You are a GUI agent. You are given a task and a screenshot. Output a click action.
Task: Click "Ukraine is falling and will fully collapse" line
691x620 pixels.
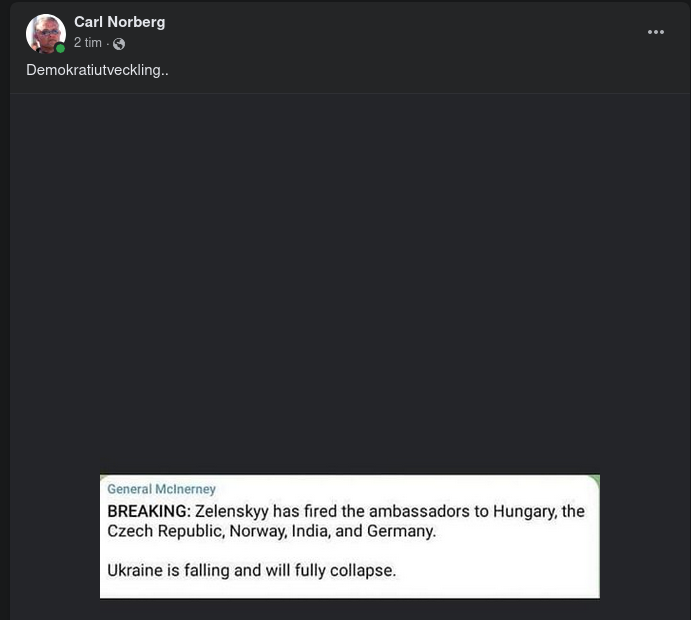251,571
